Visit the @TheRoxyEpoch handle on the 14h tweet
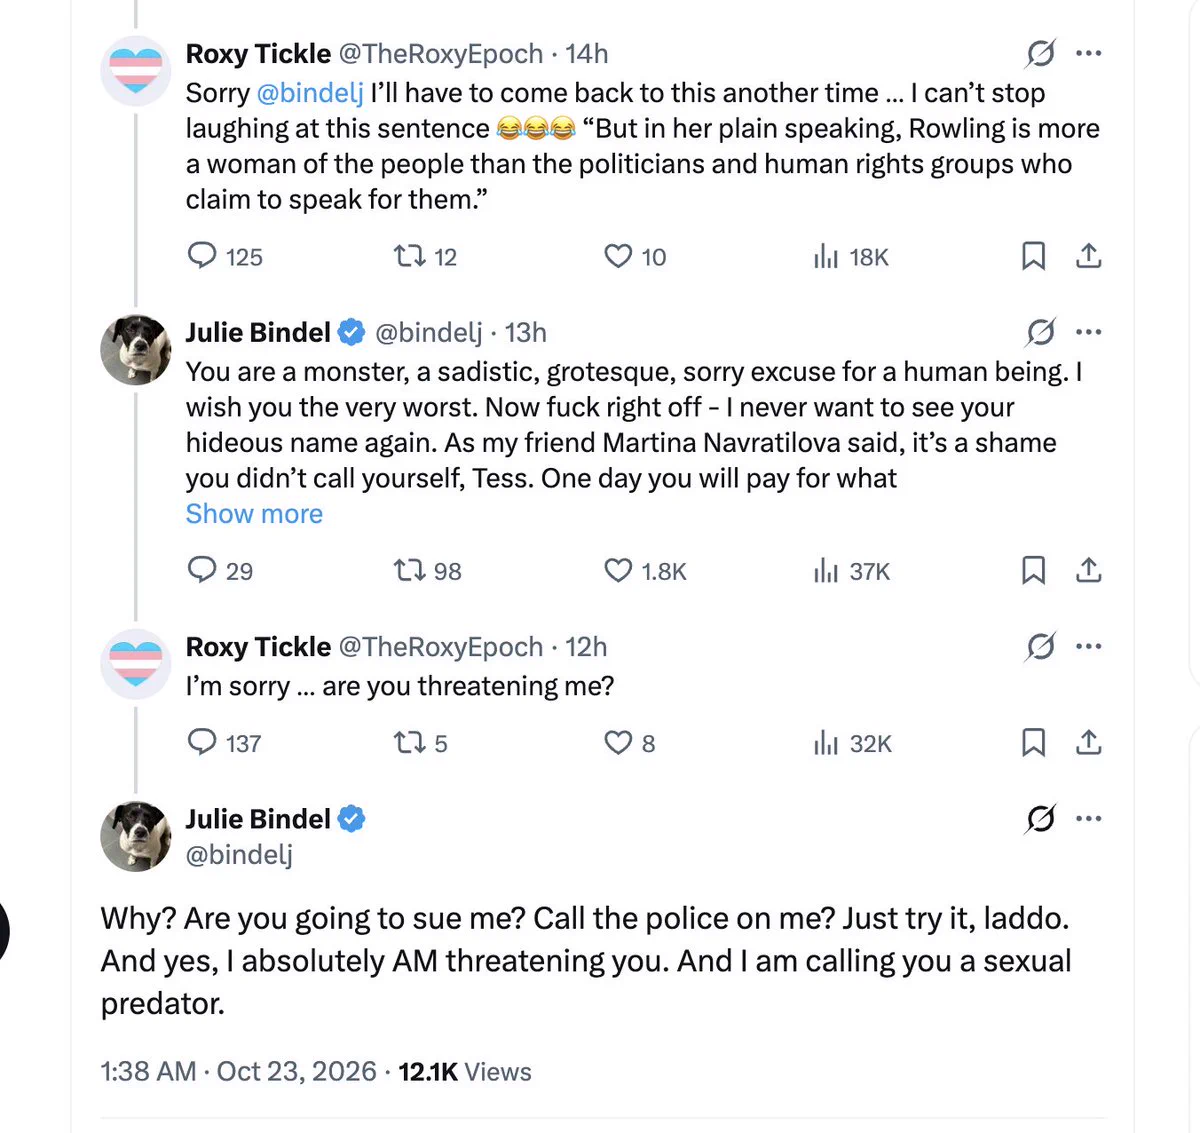1200x1133 pixels. [x=441, y=54]
